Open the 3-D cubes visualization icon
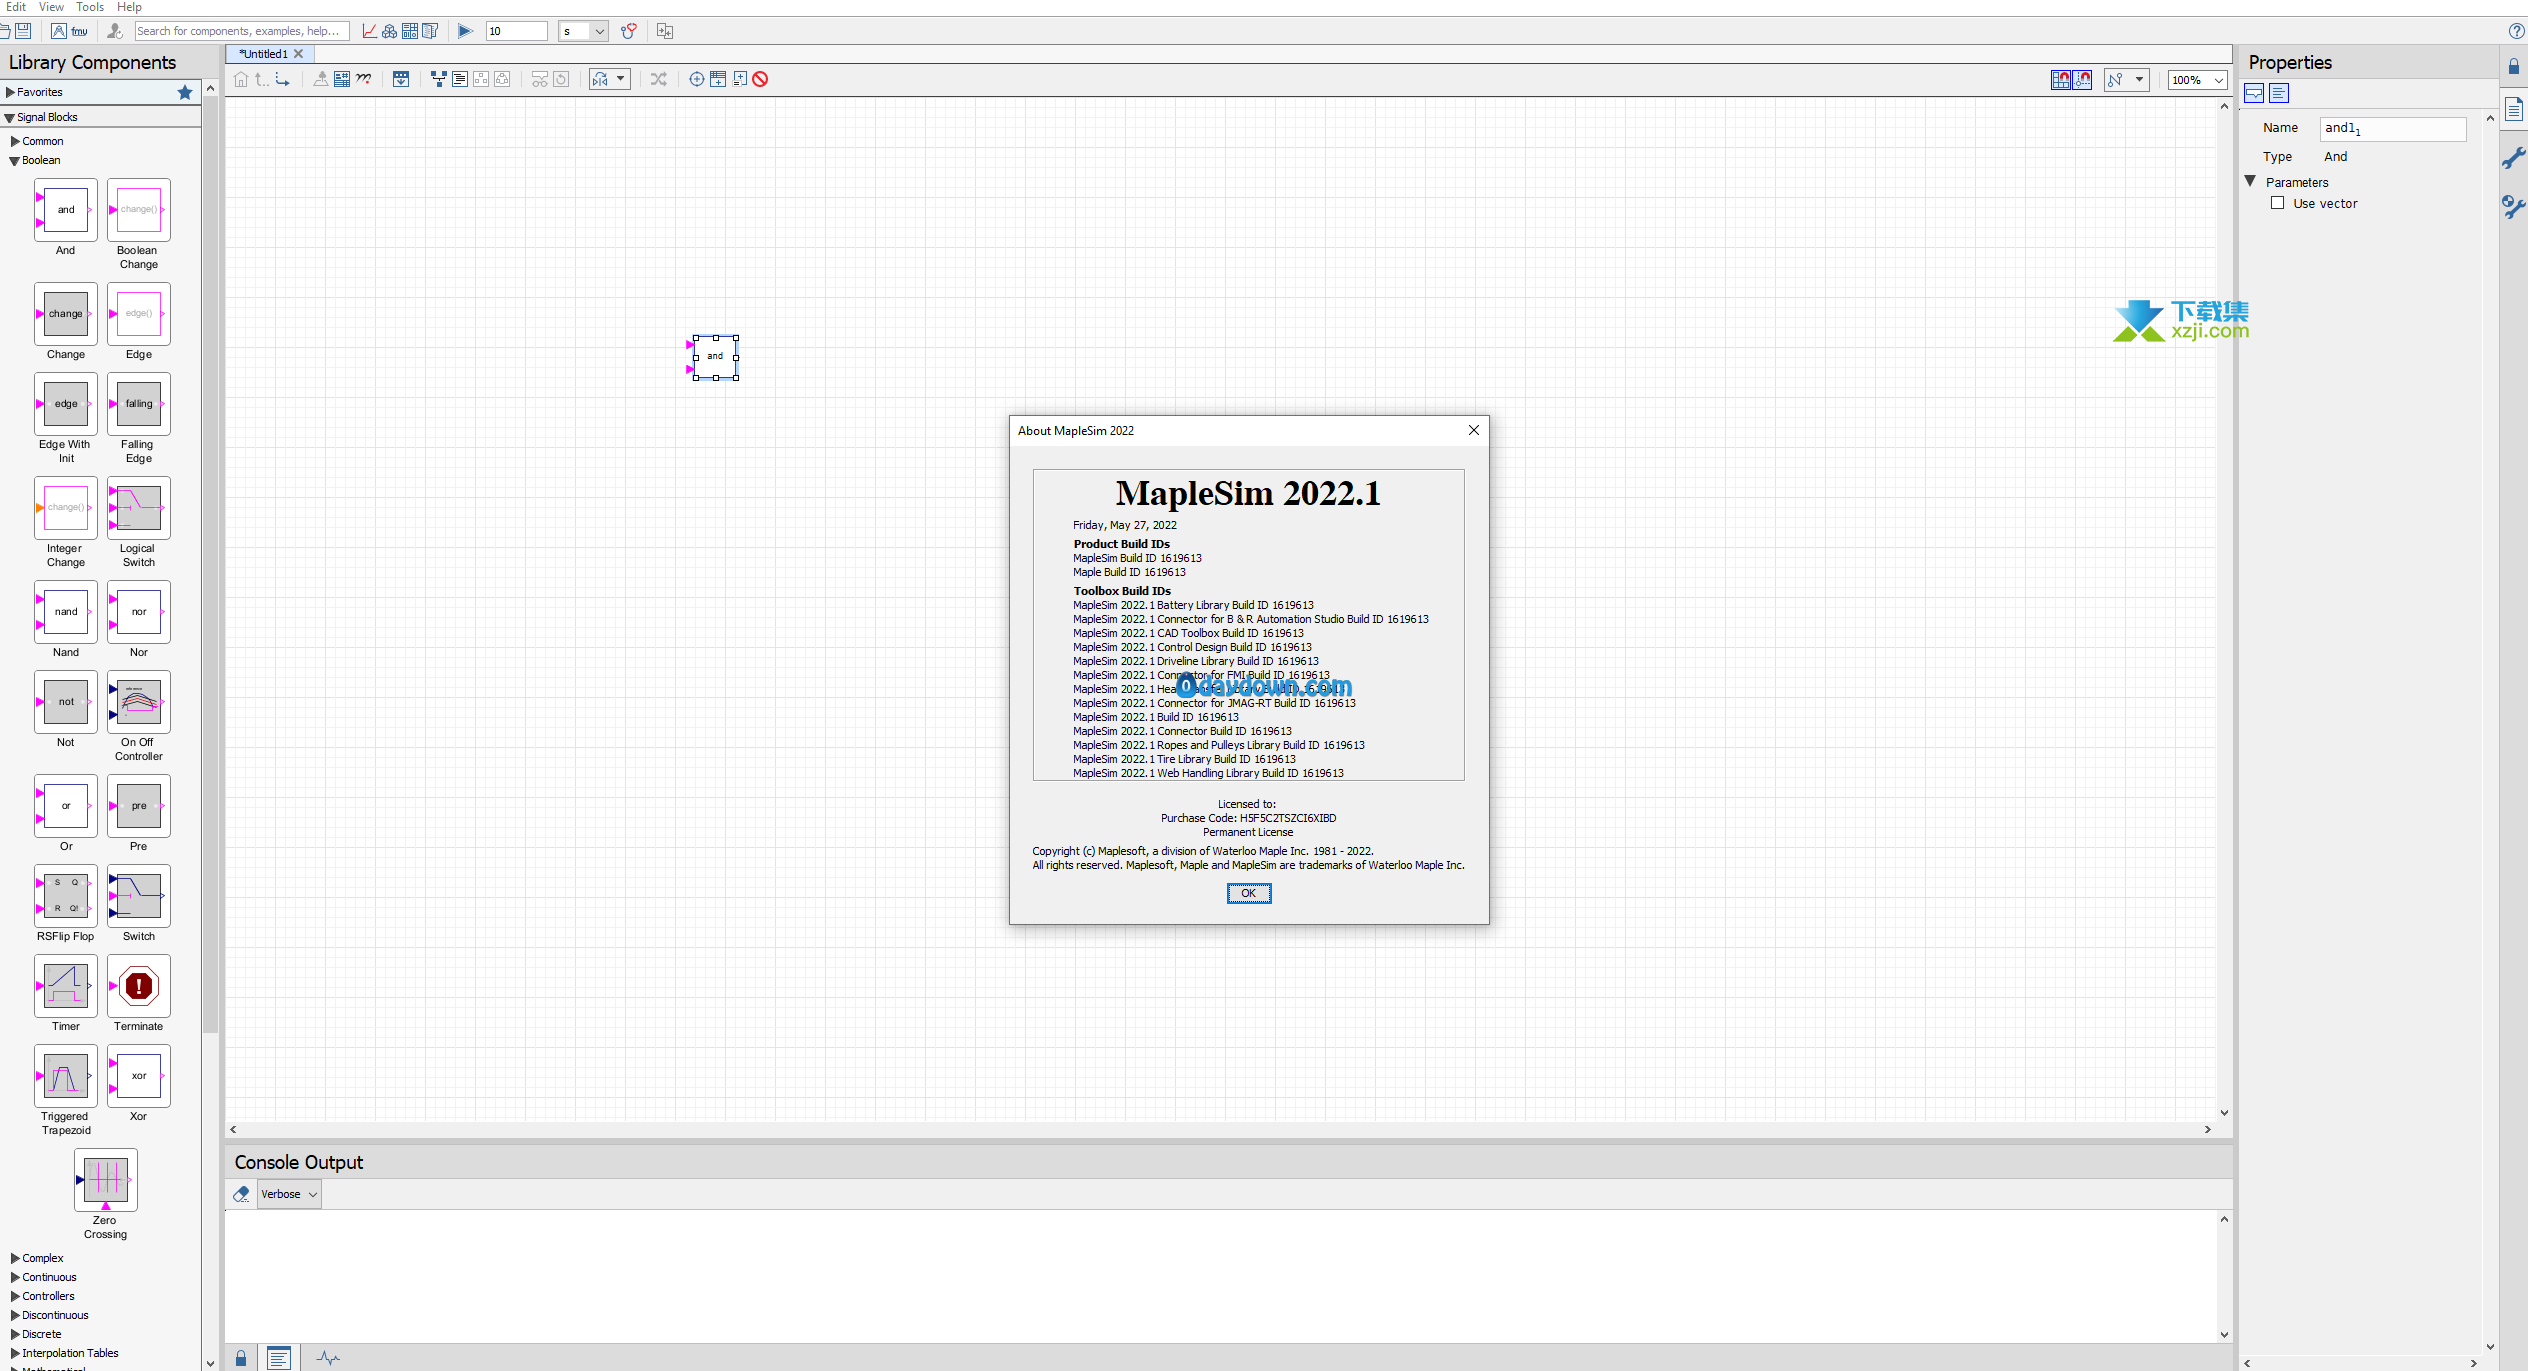2528x1371 pixels. pos(389,31)
